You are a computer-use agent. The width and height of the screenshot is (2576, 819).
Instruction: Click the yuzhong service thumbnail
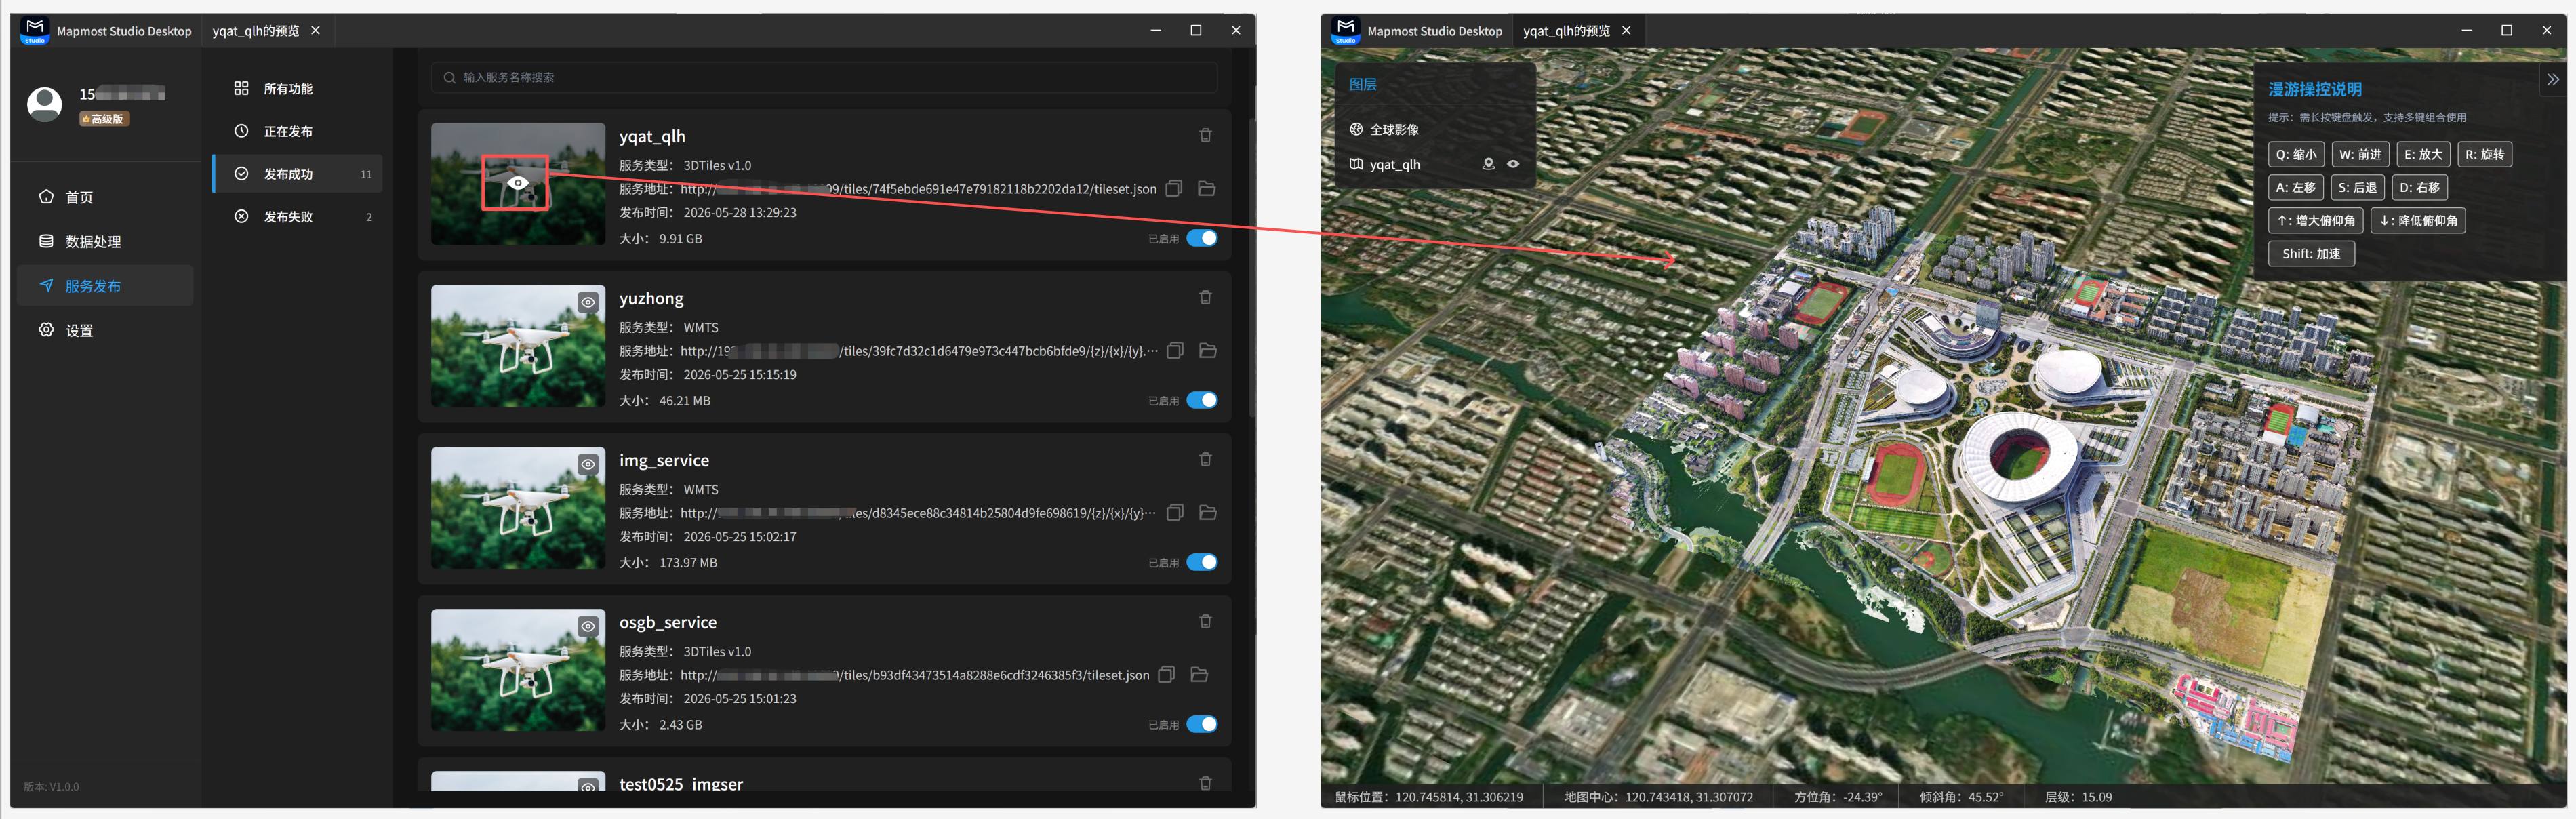(x=518, y=346)
